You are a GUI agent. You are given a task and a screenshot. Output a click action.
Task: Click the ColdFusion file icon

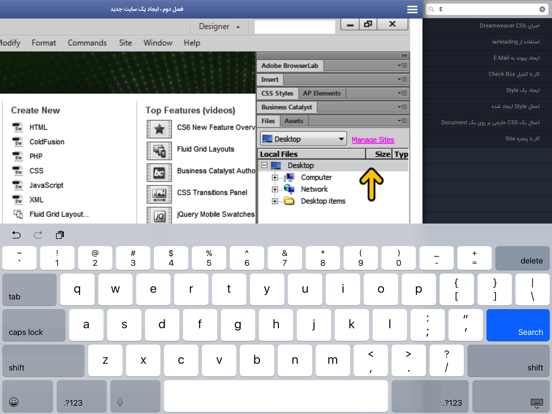coord(18,142)
